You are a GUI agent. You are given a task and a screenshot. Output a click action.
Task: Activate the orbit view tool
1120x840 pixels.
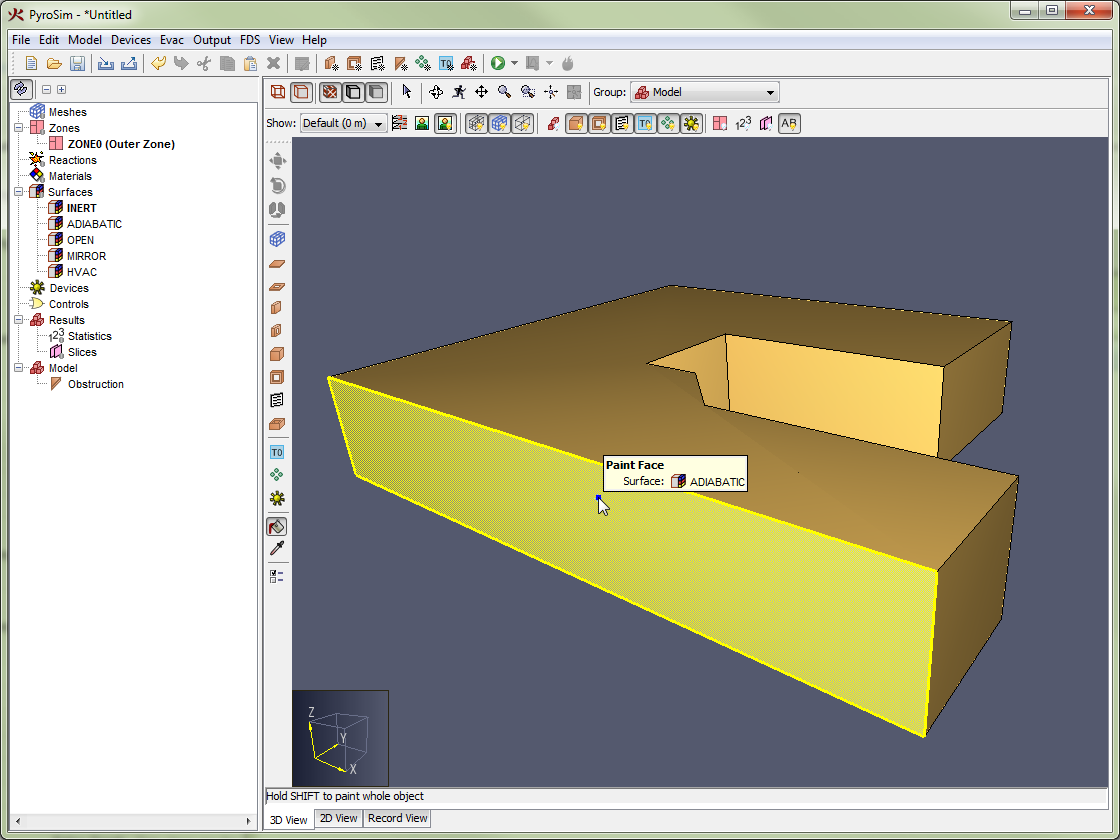[x=436, y=92]
